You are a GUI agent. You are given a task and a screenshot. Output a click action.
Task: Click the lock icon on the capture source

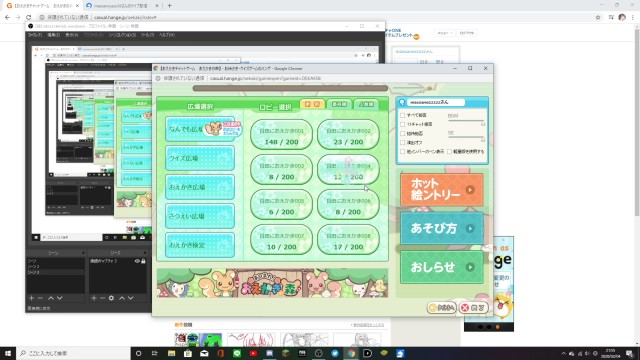pyautogui.click(x=143, y=261)
